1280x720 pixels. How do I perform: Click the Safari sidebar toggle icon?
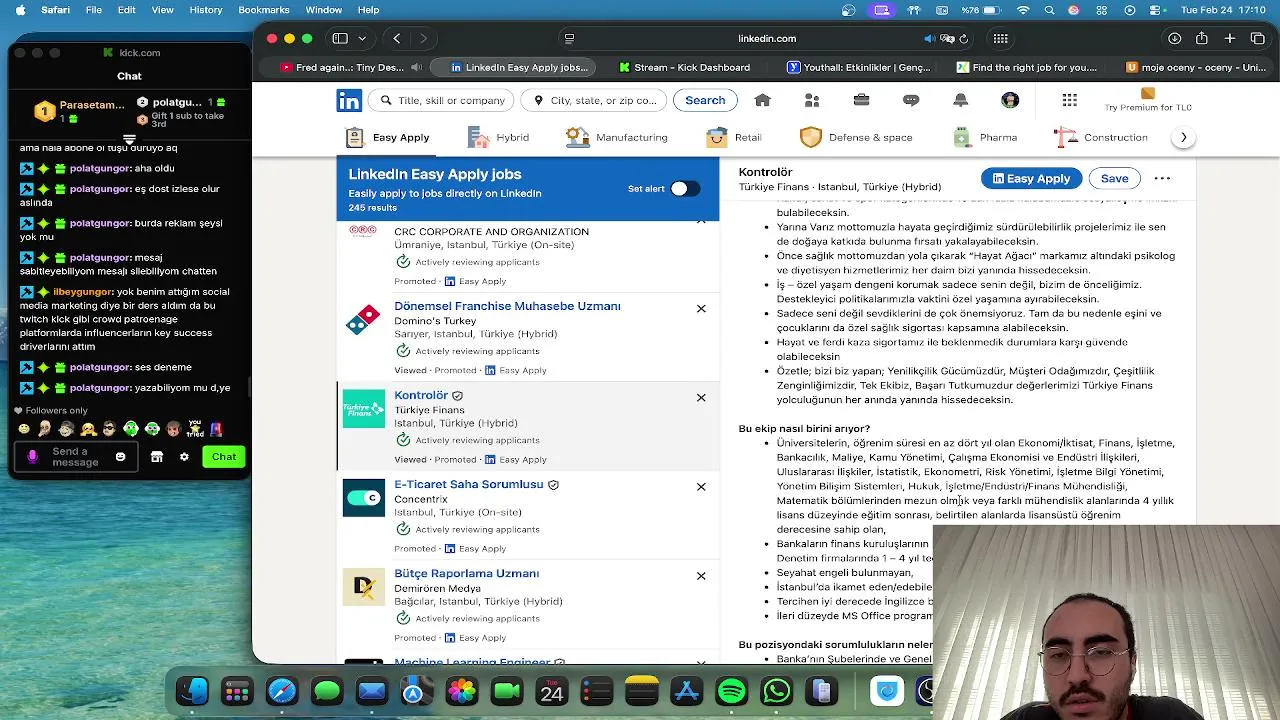pyautogui.click(x=340, y=38)
